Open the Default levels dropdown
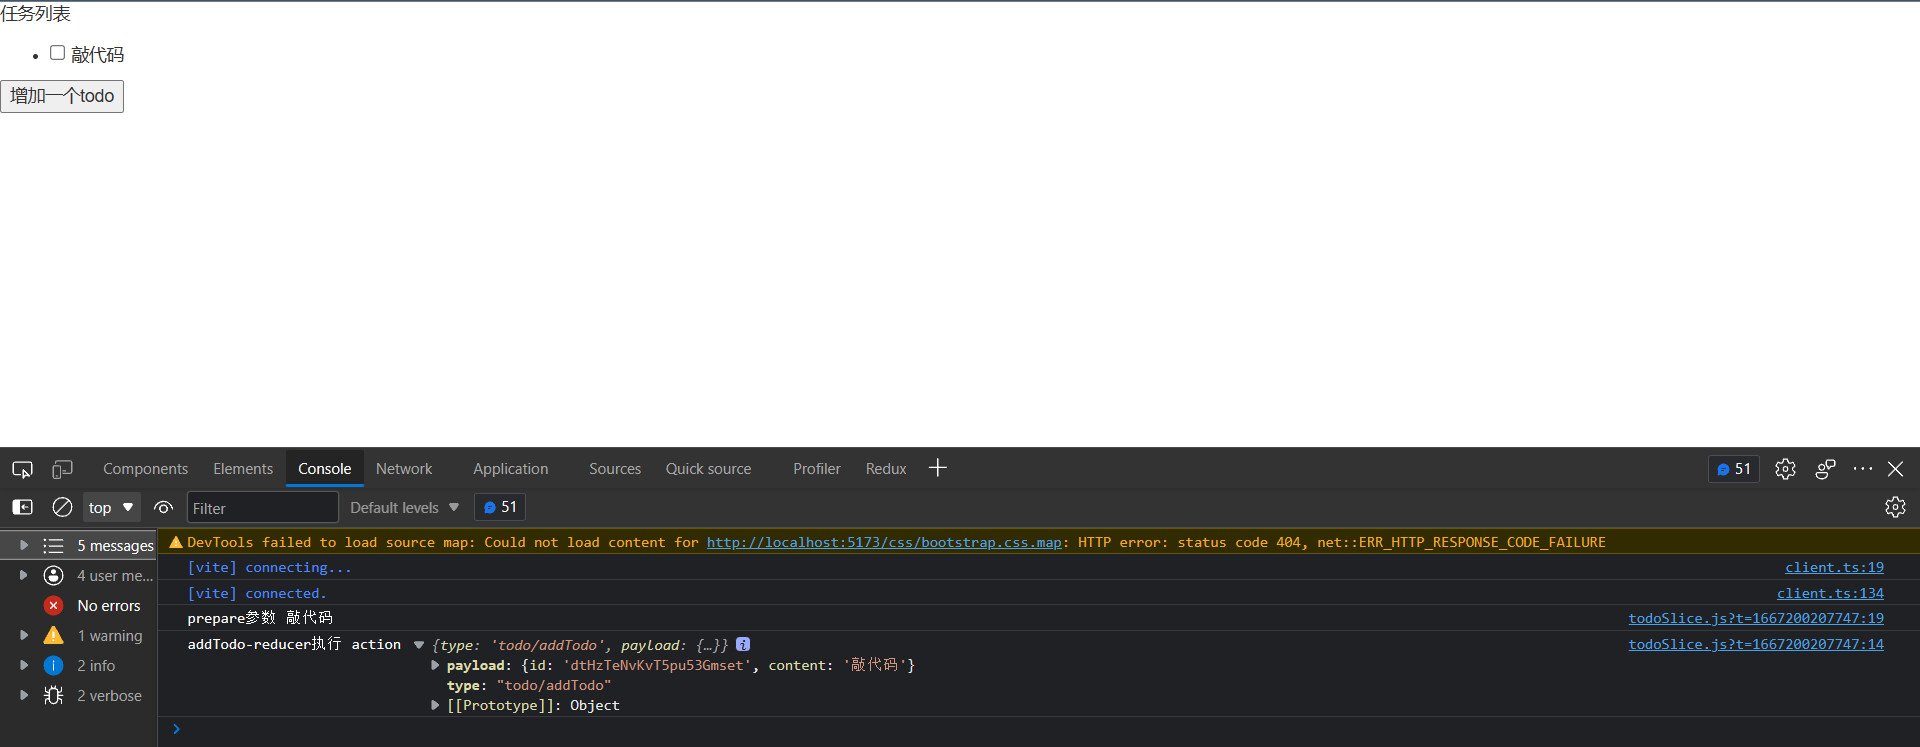Screen dimensions: 1920x747 tap(404, 507)
